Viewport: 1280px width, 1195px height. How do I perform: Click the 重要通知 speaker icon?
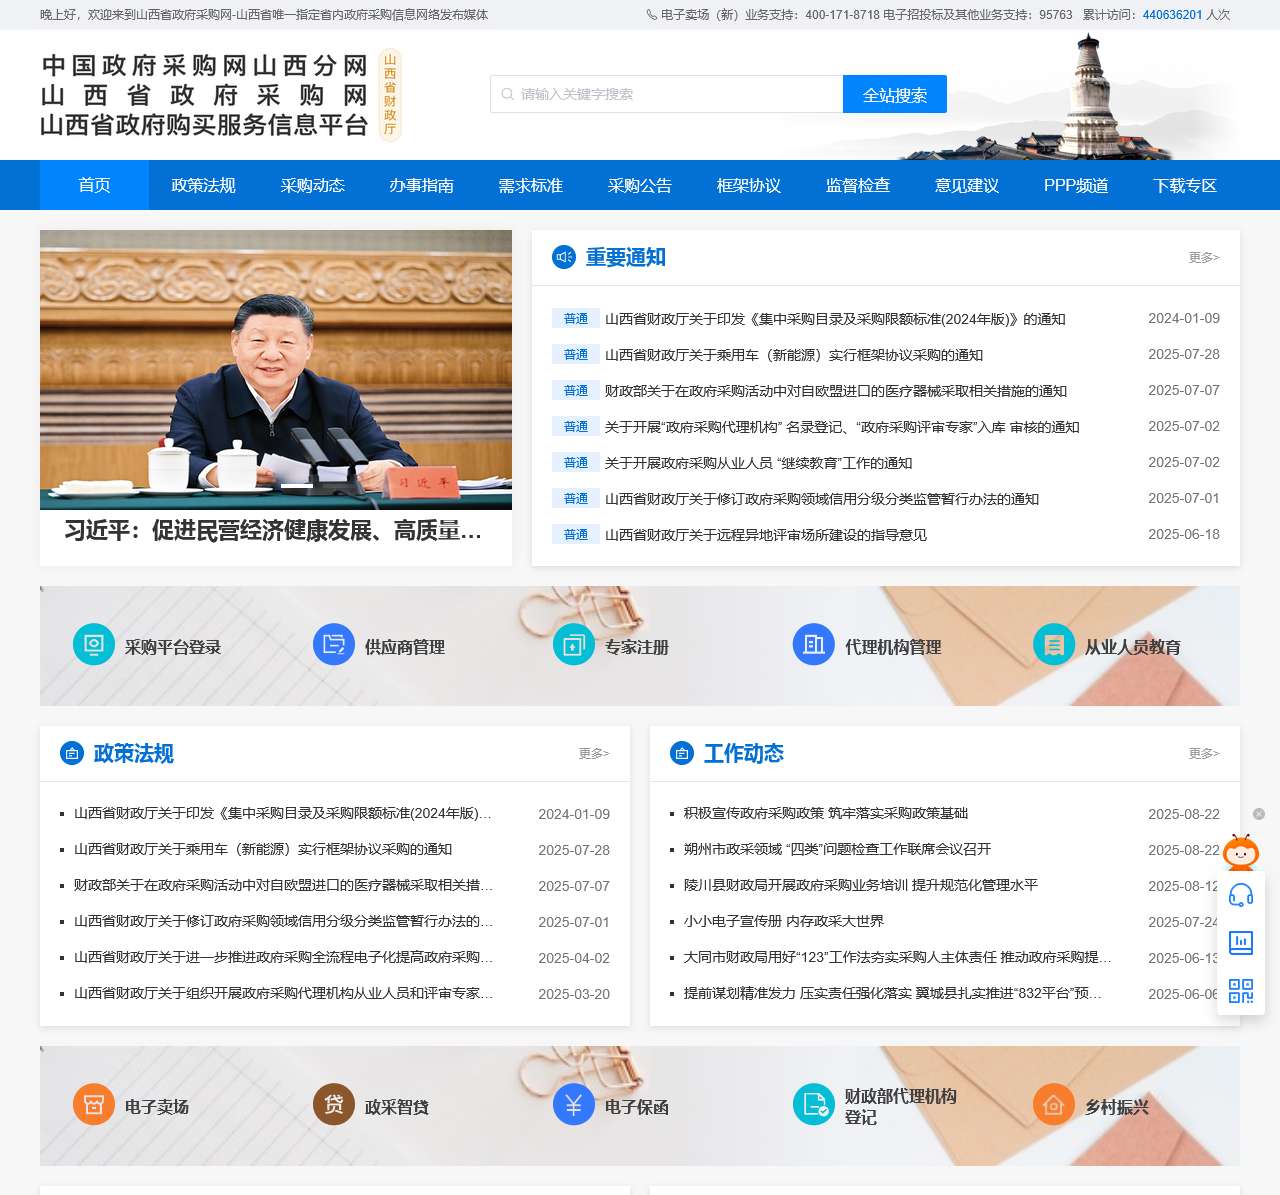tap(563, 257)
